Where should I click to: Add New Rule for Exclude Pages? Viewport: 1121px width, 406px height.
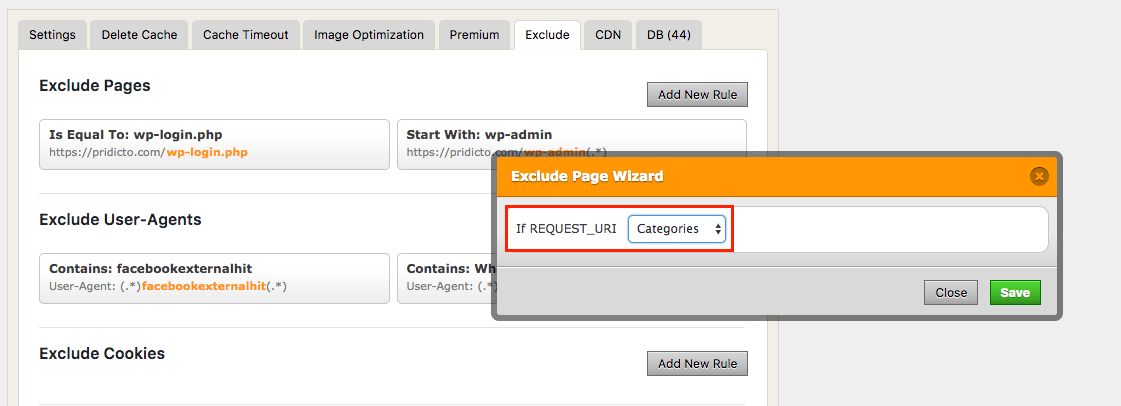[x=697, y=95]
